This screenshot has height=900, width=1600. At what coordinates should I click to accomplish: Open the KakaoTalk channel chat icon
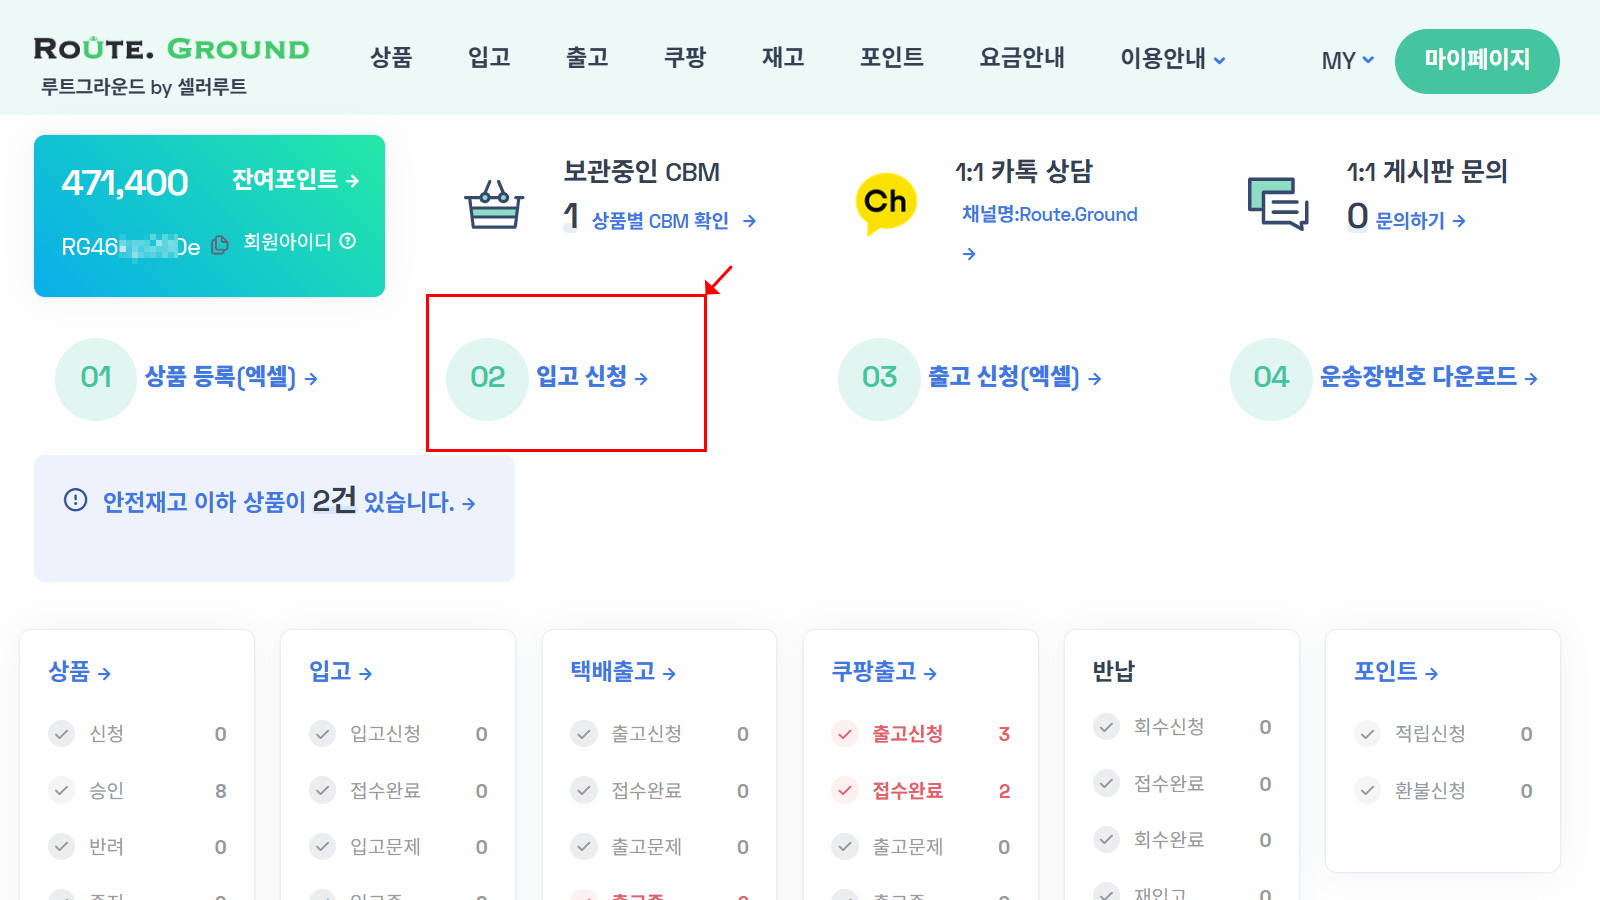[x=884, y=202]
